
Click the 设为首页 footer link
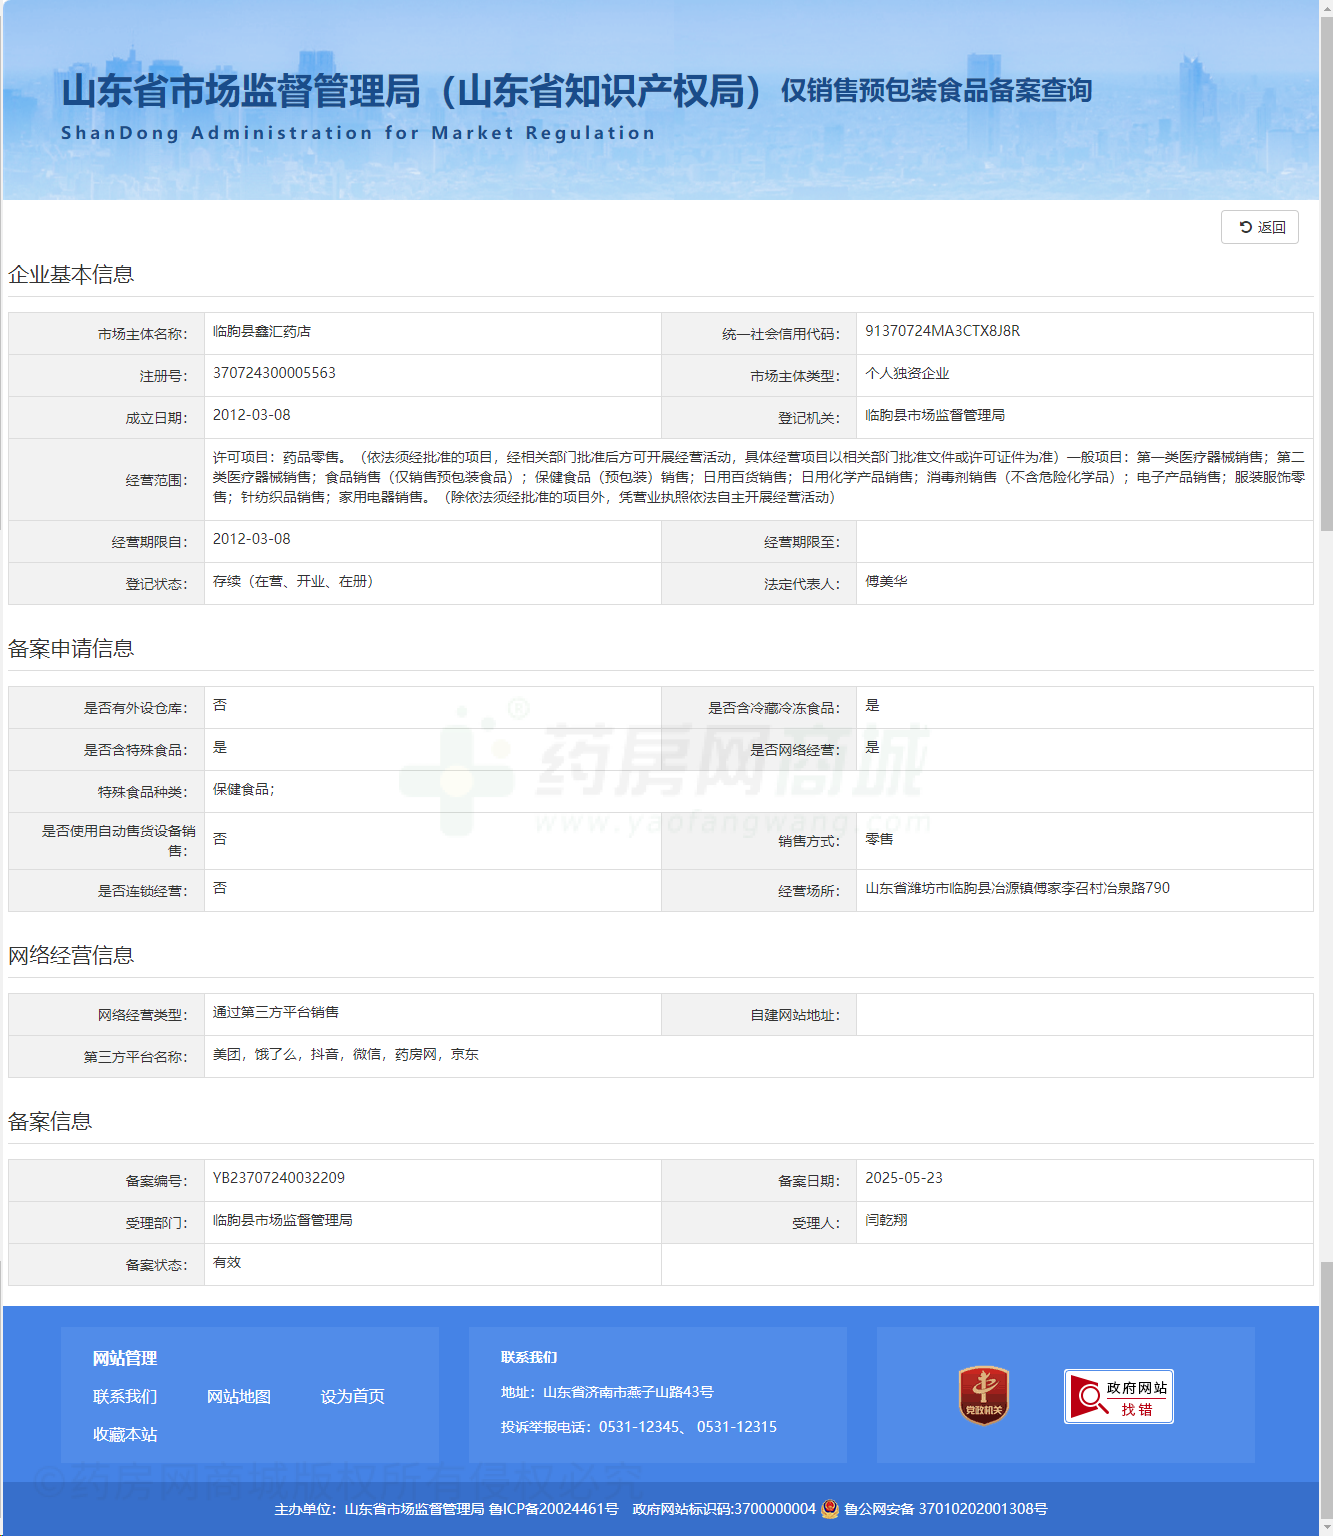[352, 1396]
